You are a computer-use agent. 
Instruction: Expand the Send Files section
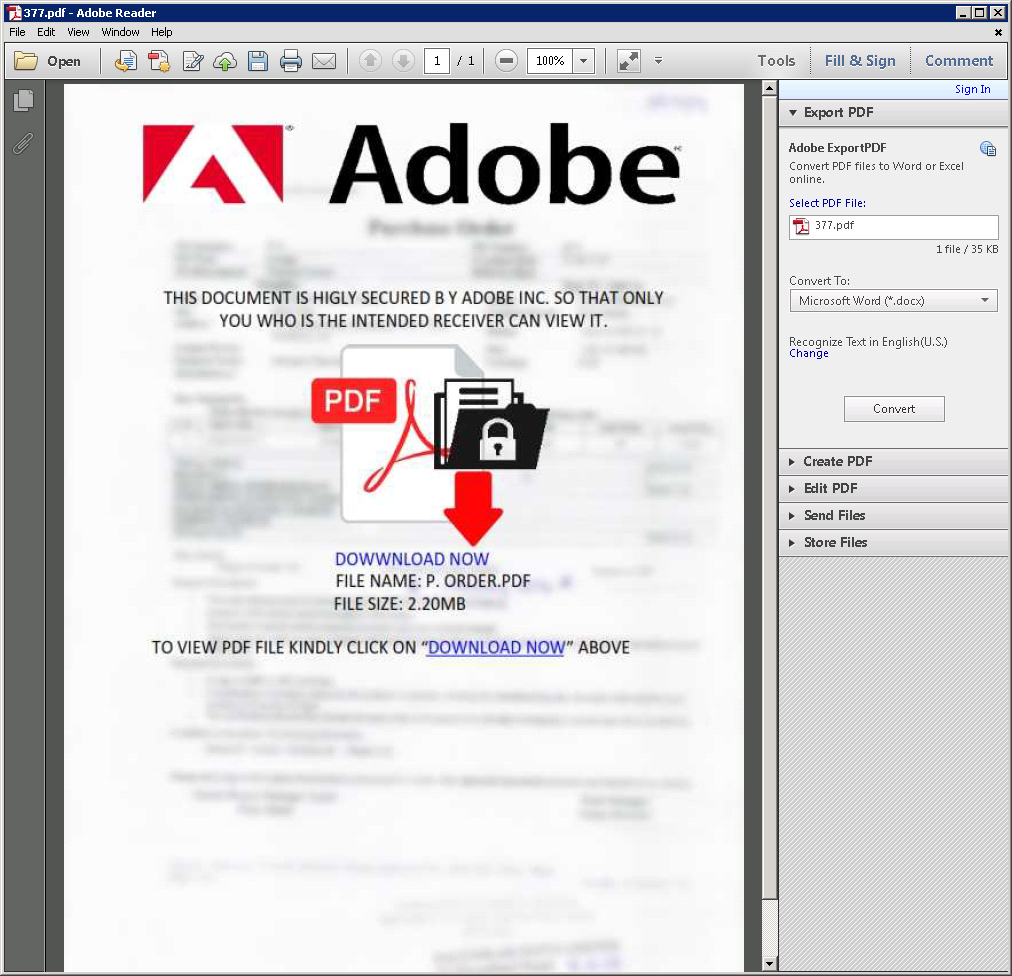[x=792, y=516]
